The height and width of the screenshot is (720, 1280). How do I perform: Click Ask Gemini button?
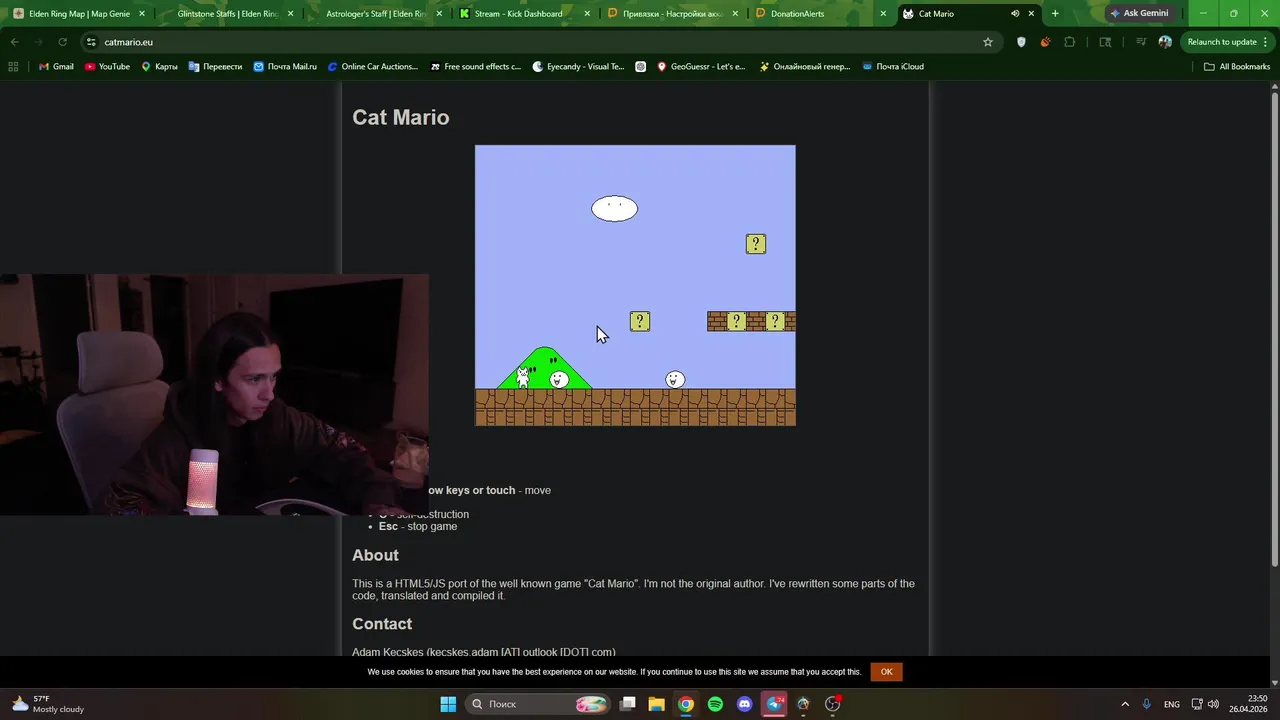1139,14
